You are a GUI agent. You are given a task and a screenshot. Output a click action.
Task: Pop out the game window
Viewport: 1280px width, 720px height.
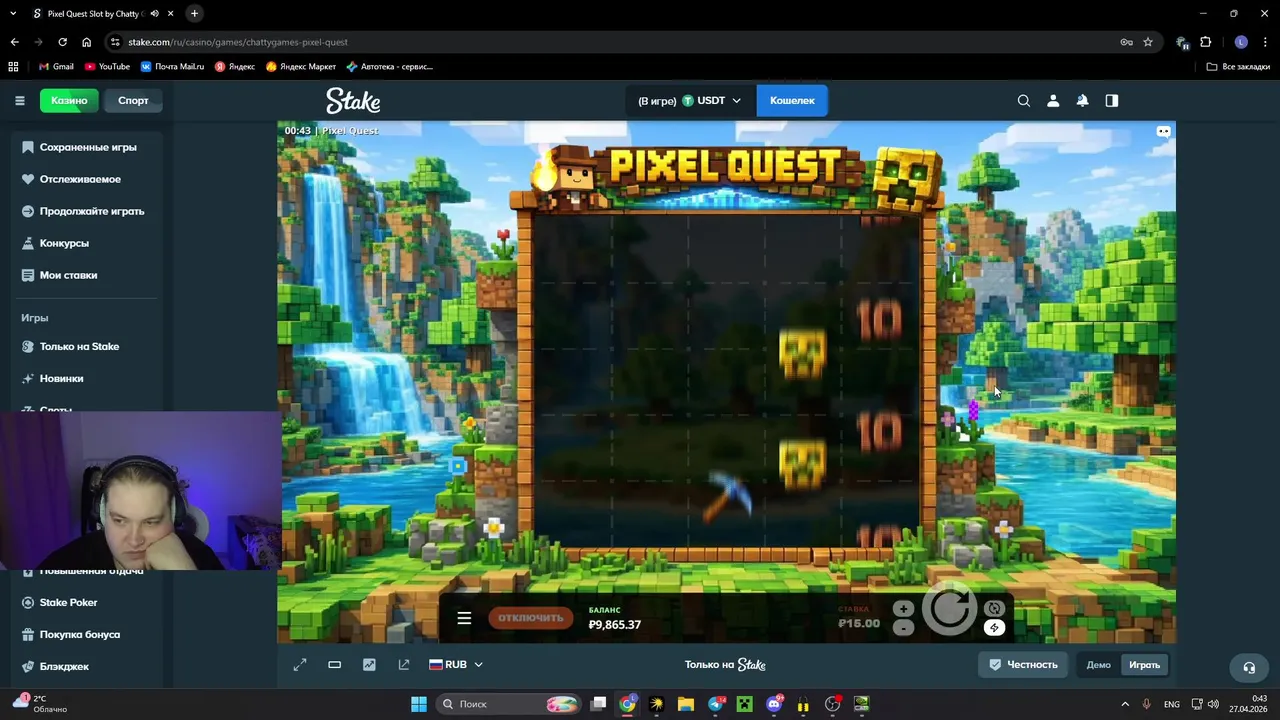404,665
